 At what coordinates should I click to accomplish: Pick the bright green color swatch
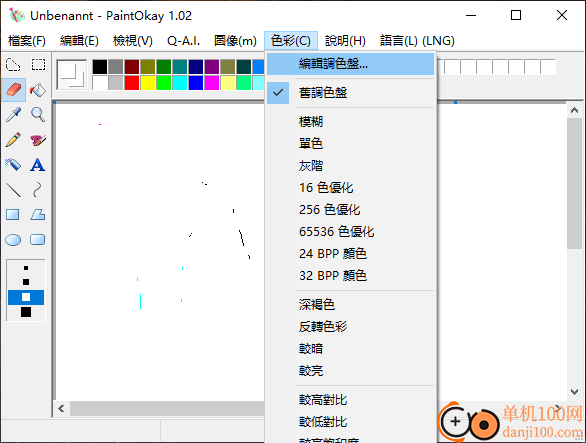(x=164, y=83)
